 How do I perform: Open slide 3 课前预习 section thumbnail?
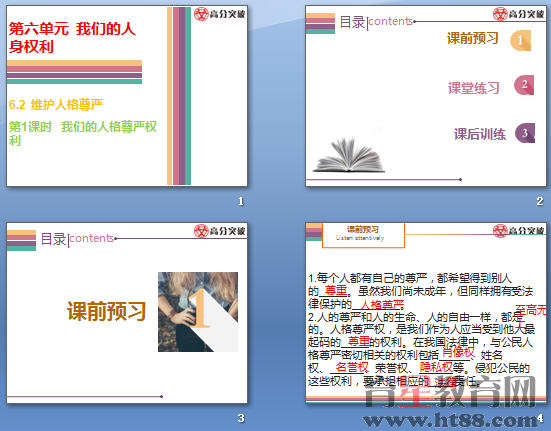pyautogui.click(x=127, y=313)
